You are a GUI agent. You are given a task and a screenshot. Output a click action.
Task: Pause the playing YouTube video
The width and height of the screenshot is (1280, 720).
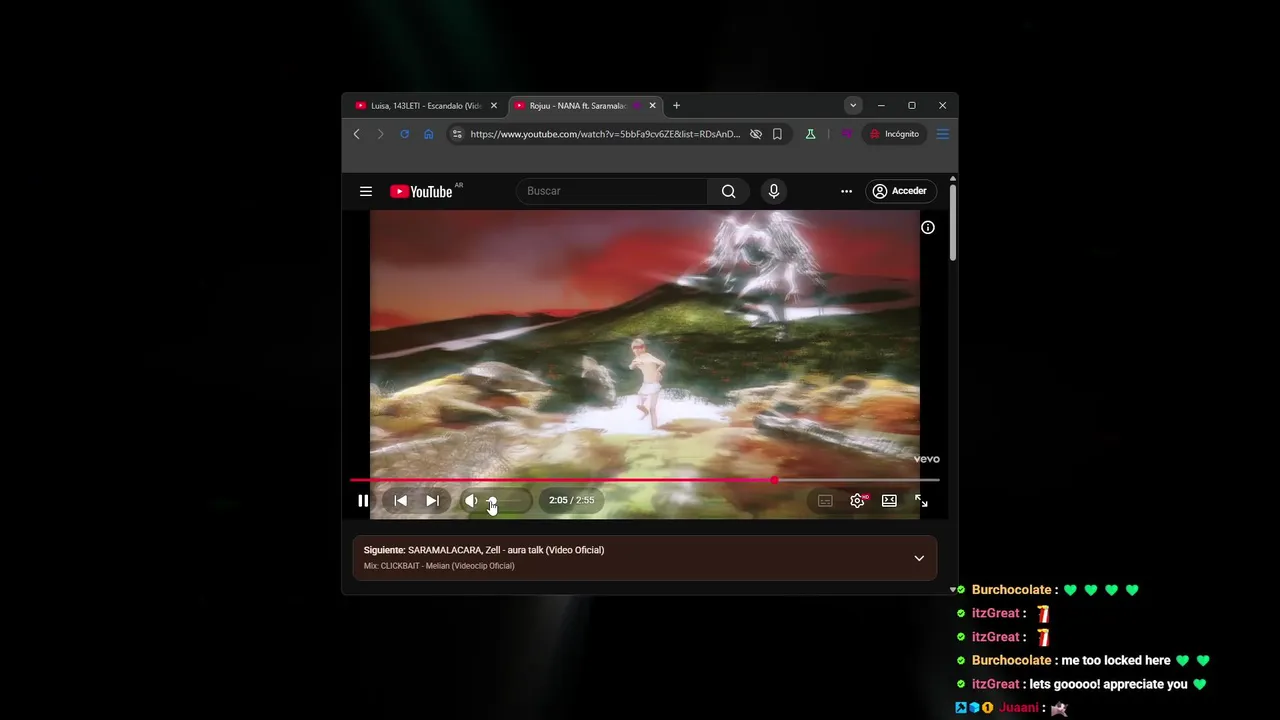pos(363,501)
